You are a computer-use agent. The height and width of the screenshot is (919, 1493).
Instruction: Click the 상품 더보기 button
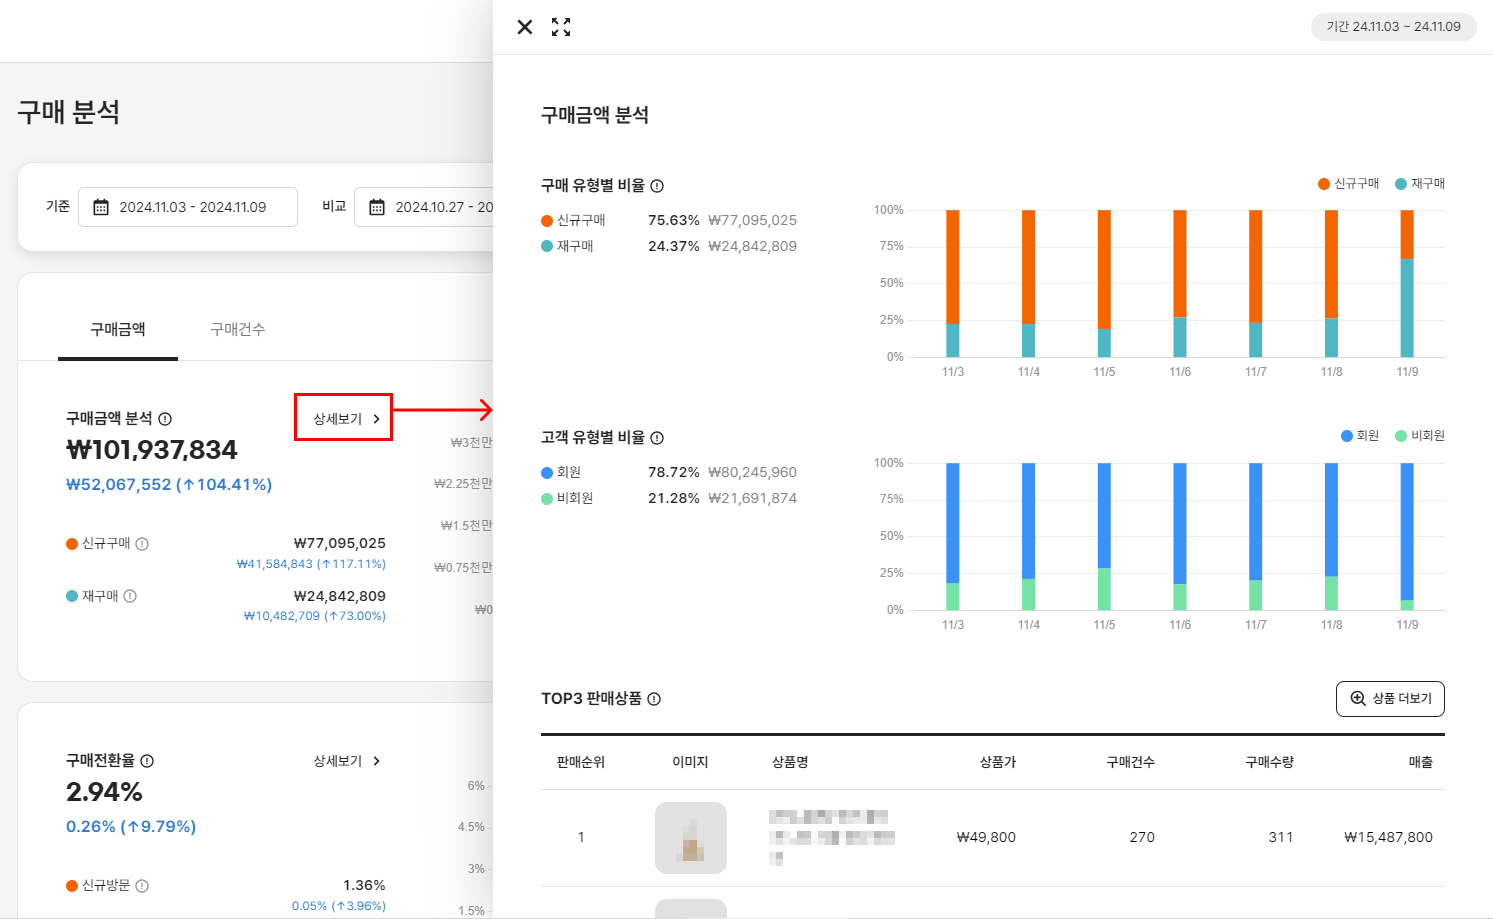click(1390, 699)
